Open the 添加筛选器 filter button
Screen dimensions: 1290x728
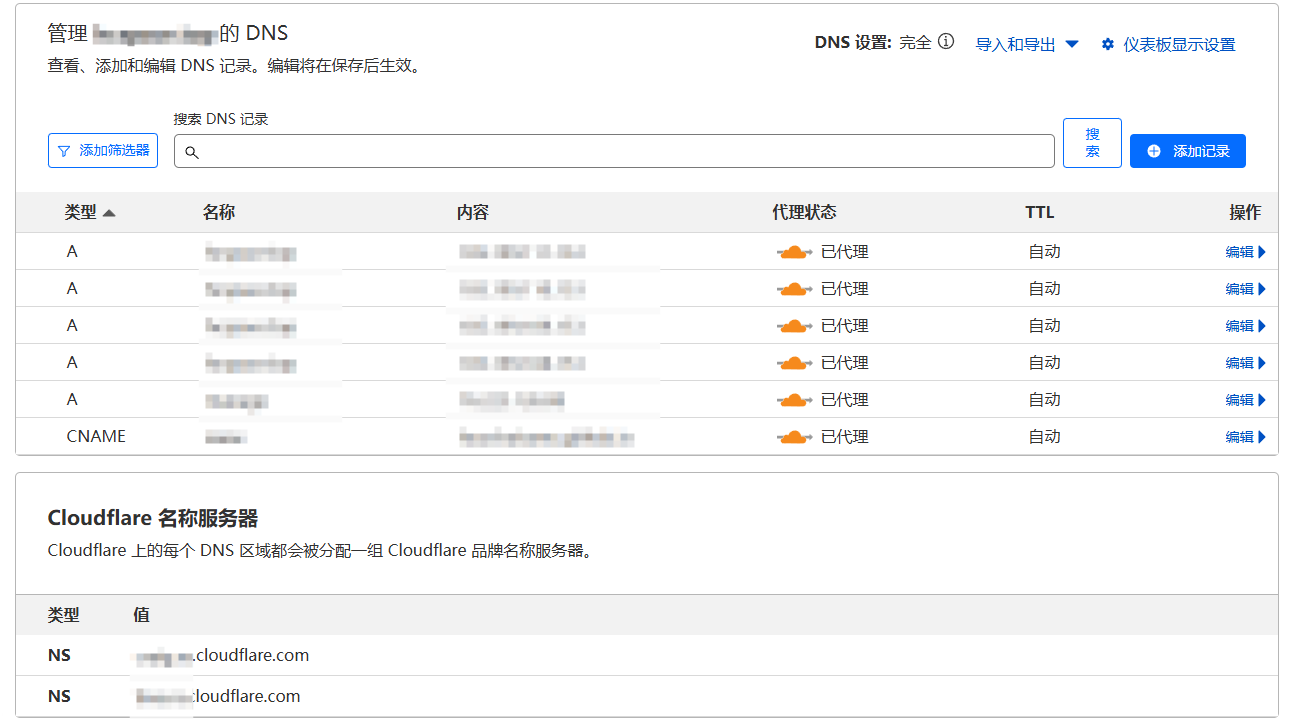tap(103, 150)
